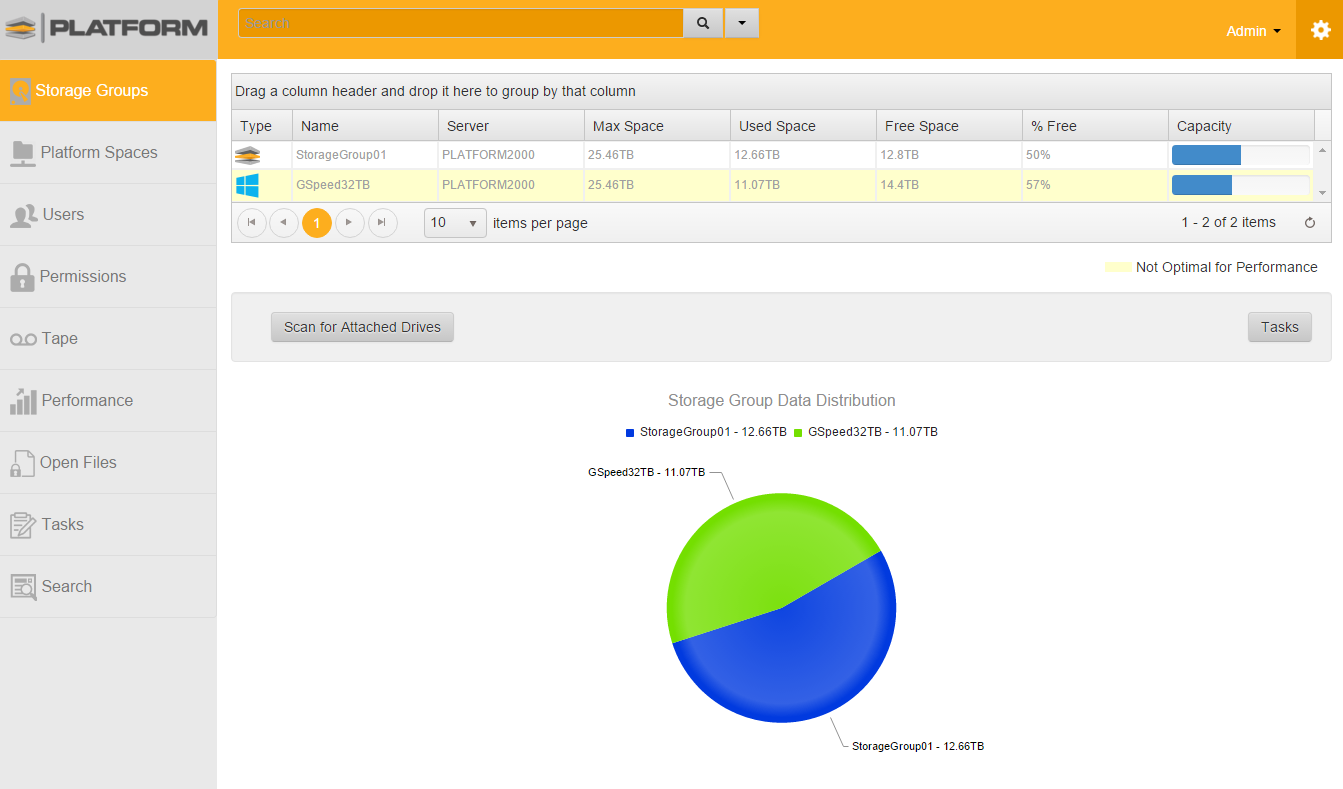Sort by the % Free column
Viewport: 1343px width, 789px height.
(1095, 126)
